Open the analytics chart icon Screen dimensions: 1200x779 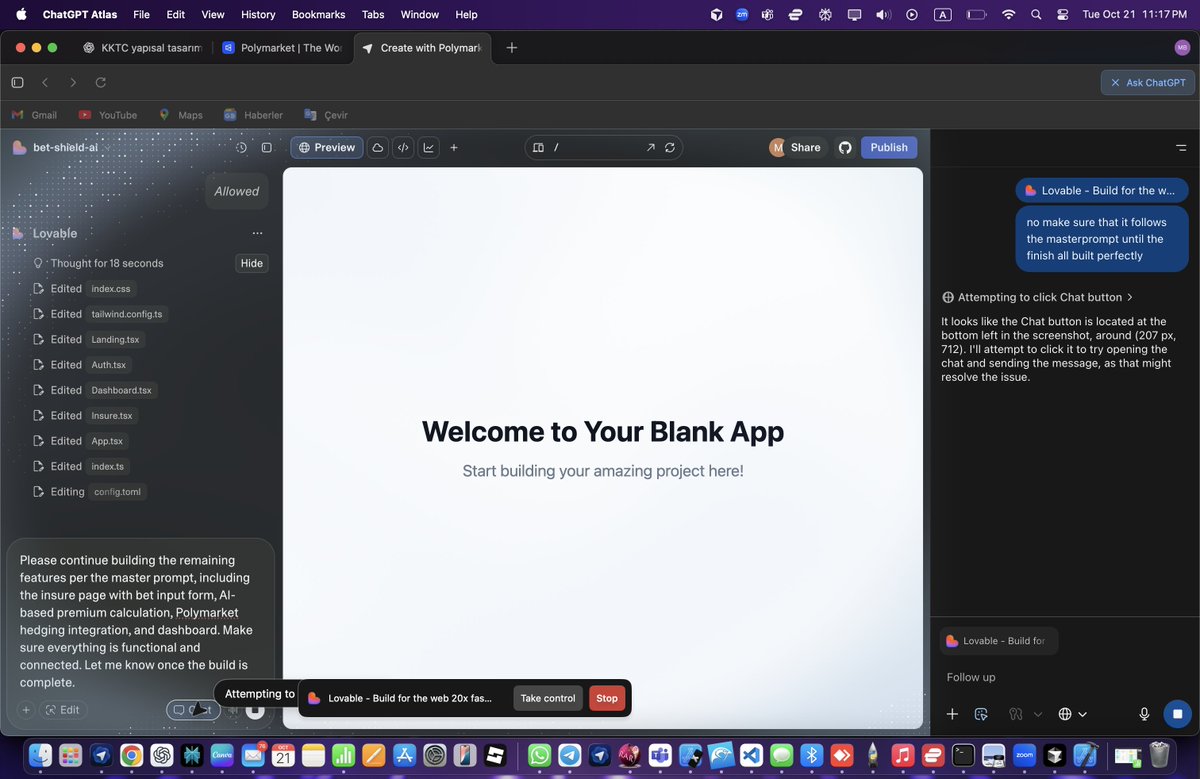coord(429,147)
